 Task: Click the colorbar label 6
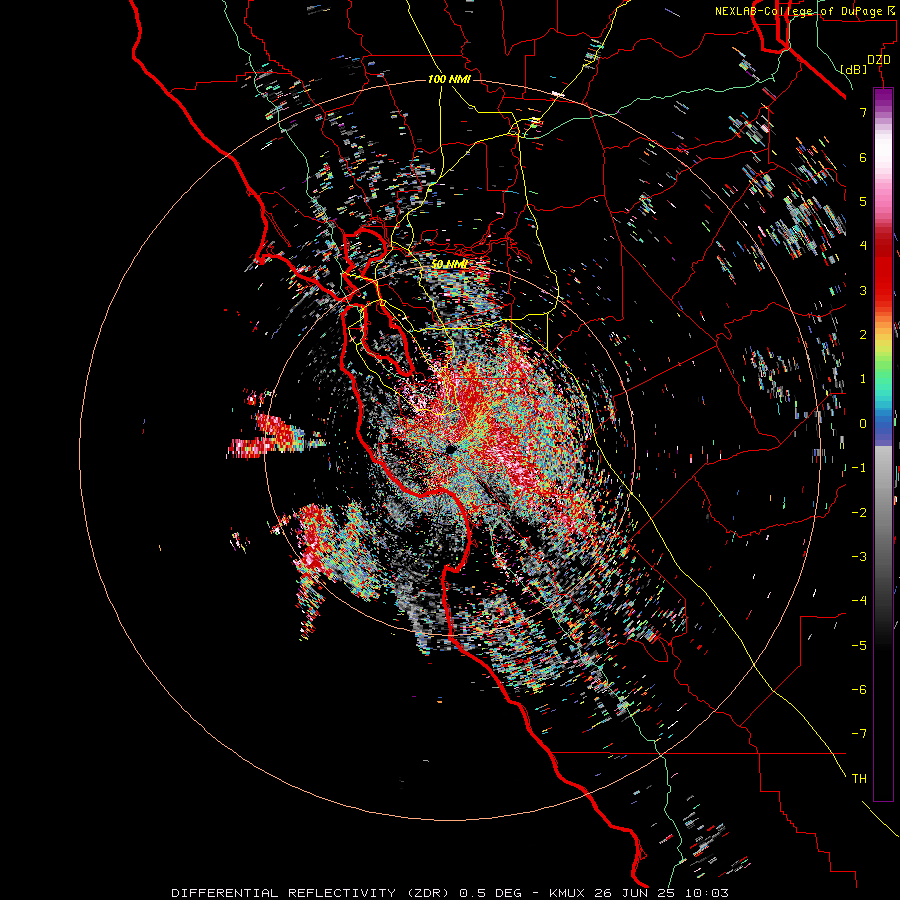click(863, 157)
